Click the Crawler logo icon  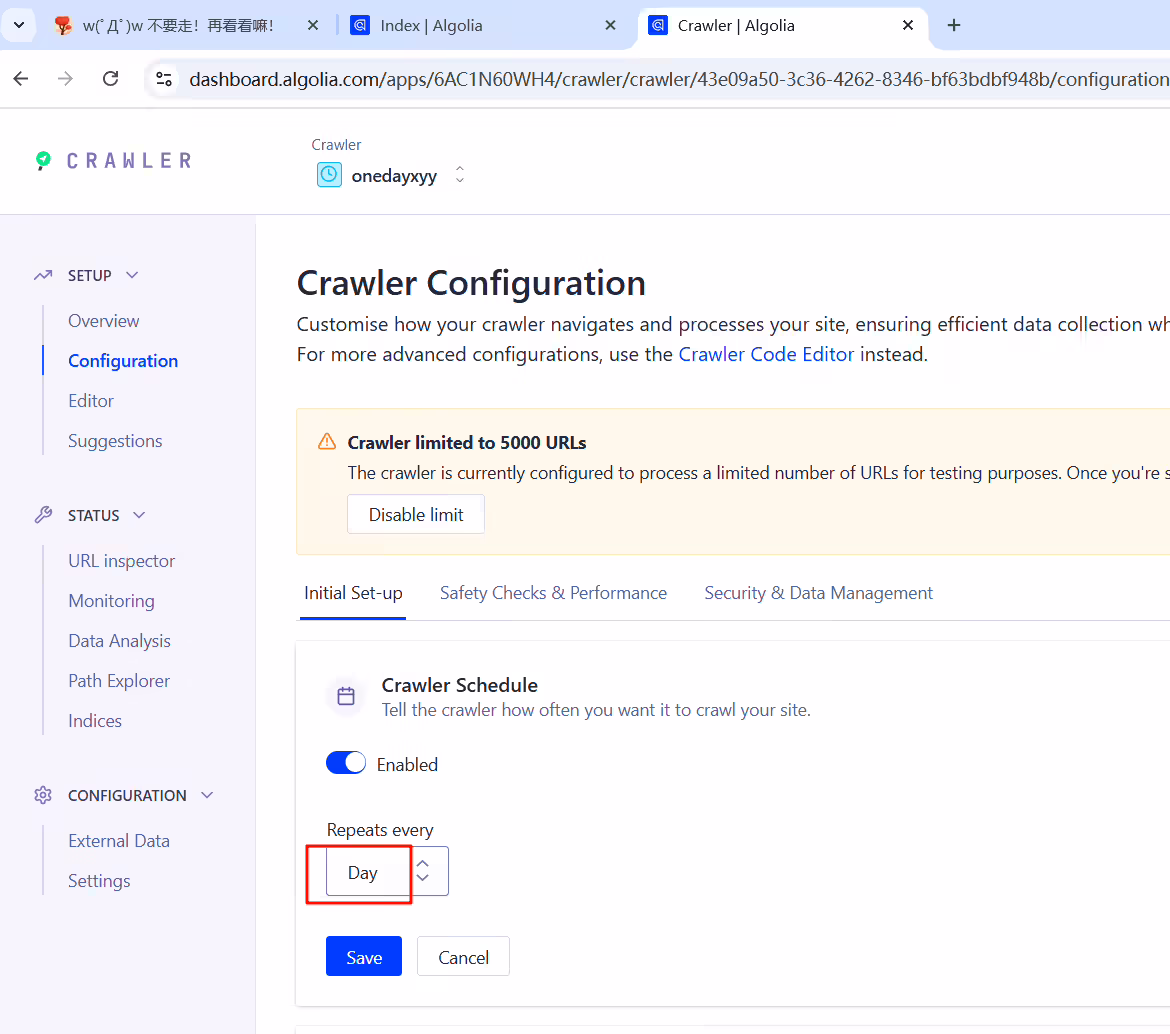(43, 160)
